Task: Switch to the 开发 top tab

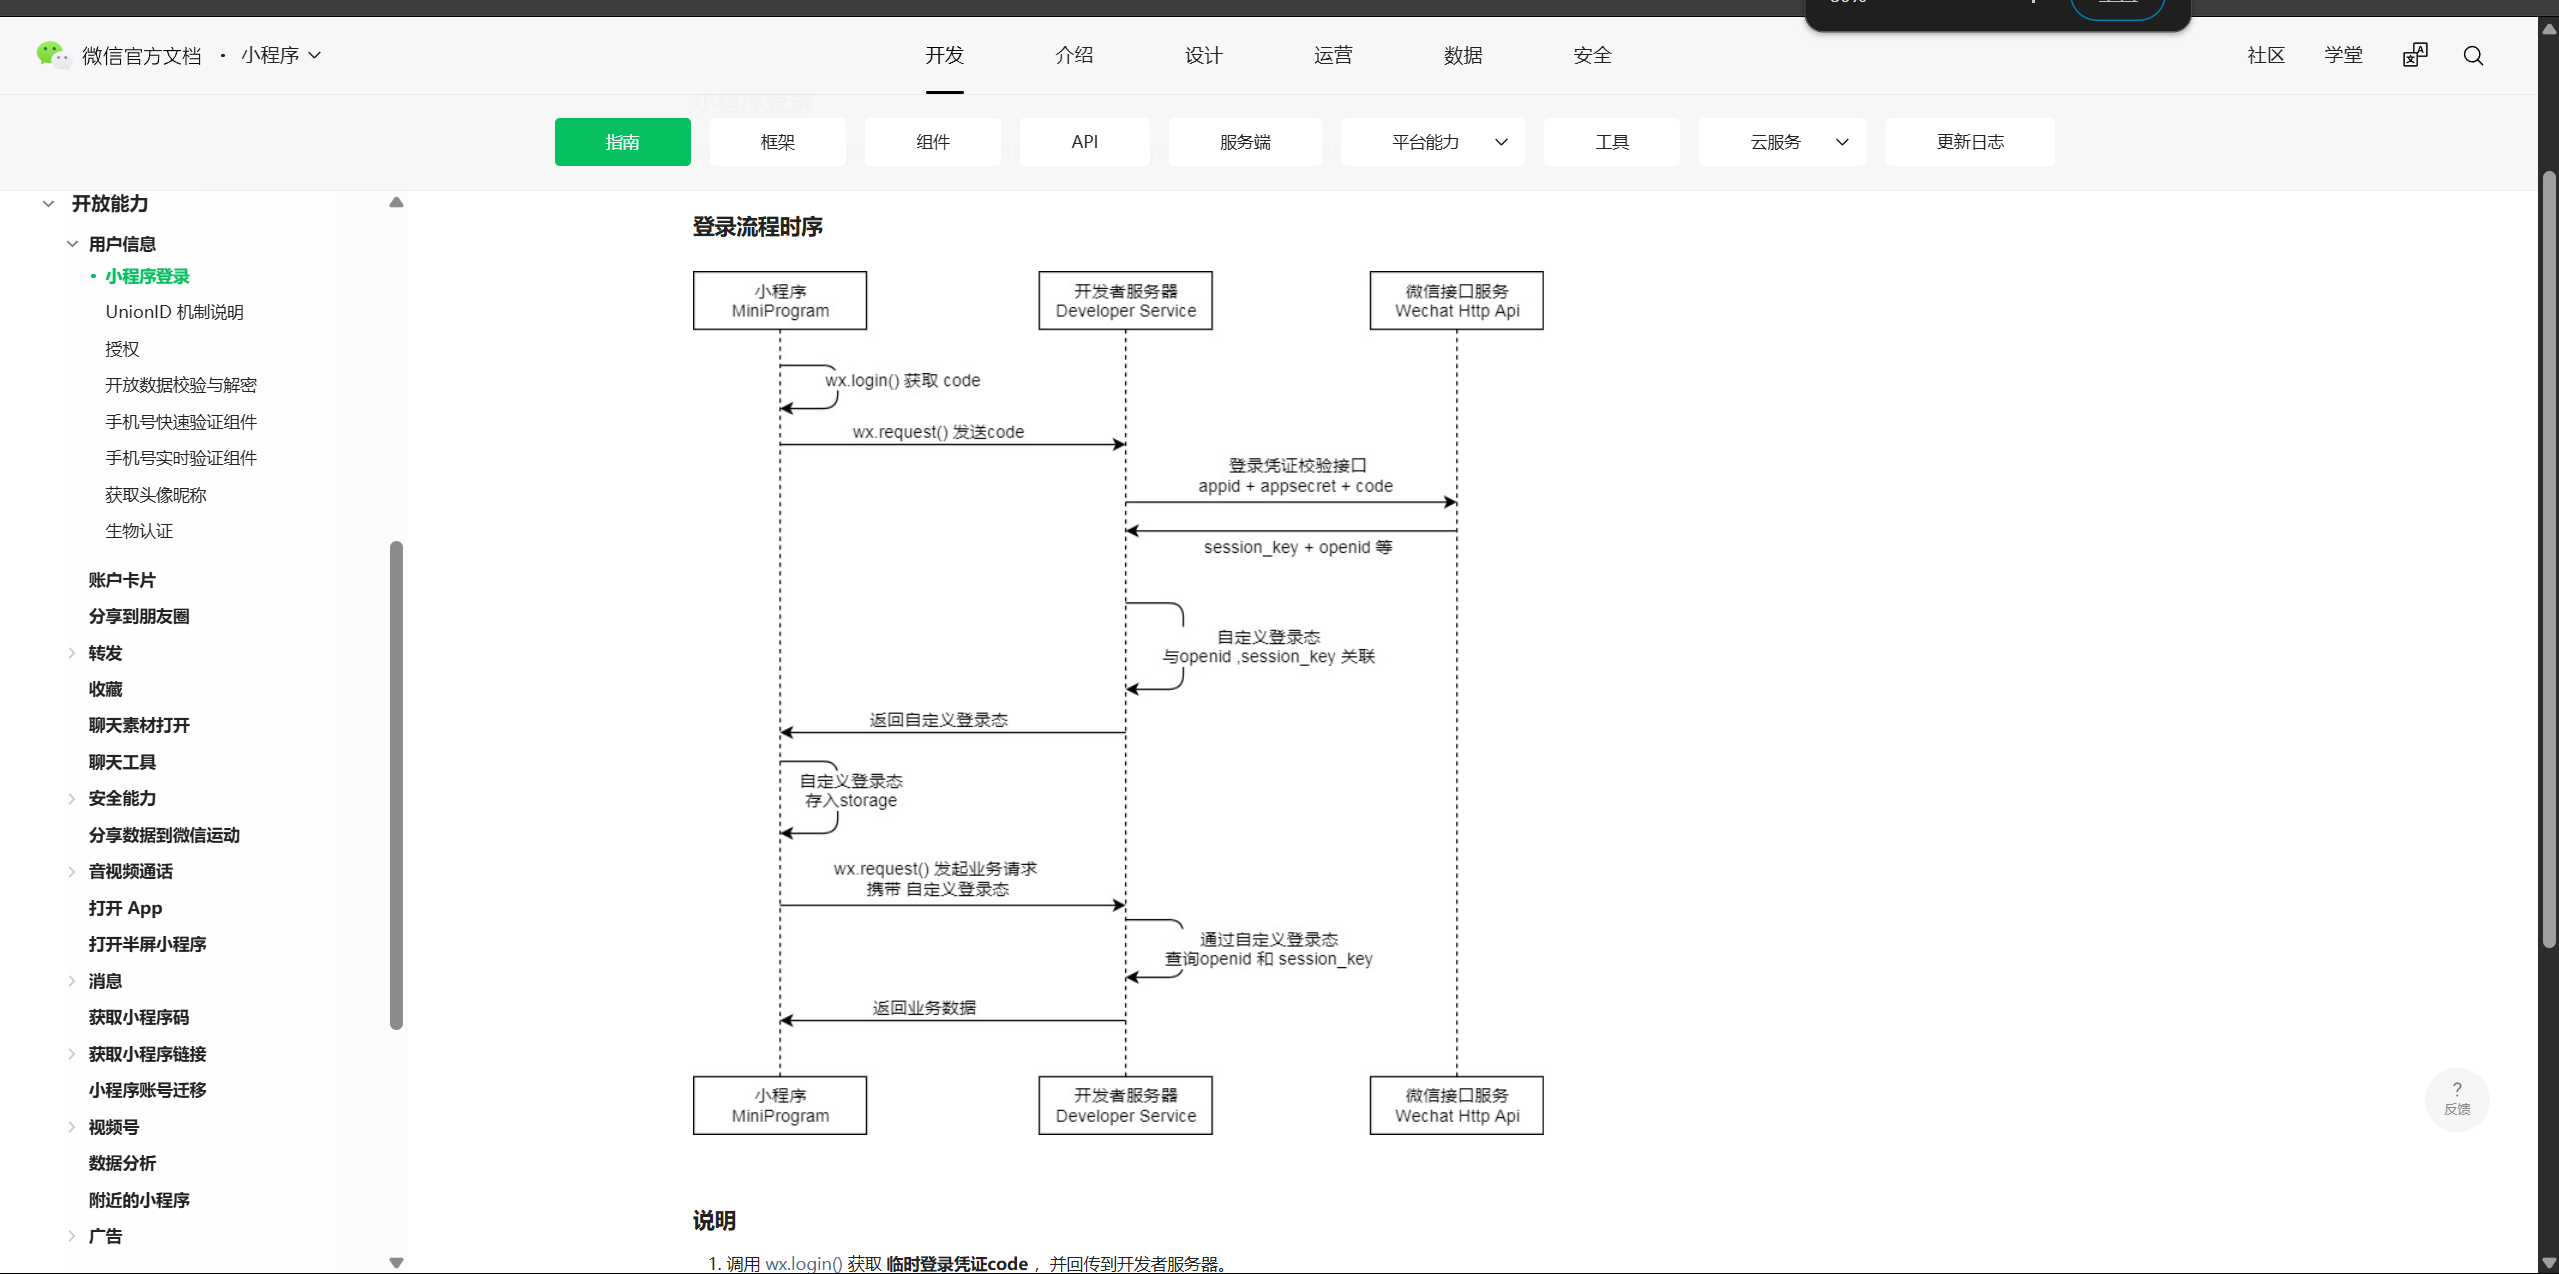Action: (944, 55)
